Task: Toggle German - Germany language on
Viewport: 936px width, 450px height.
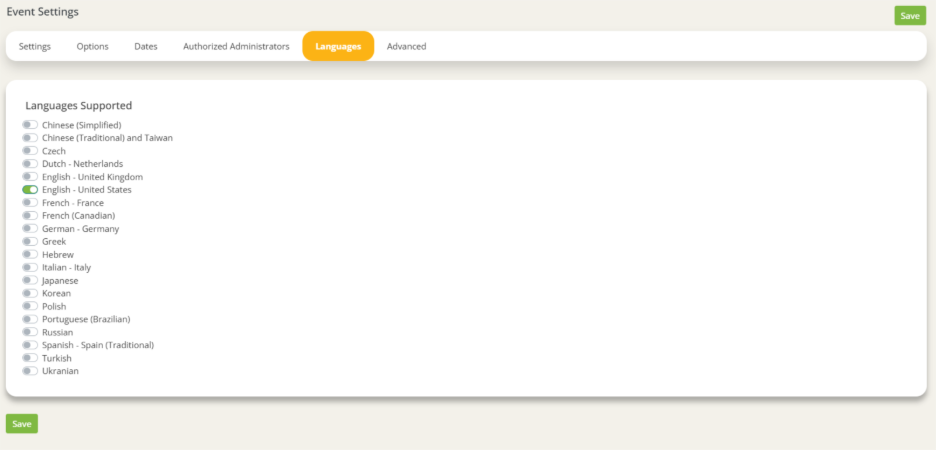Action: point(30,229)
